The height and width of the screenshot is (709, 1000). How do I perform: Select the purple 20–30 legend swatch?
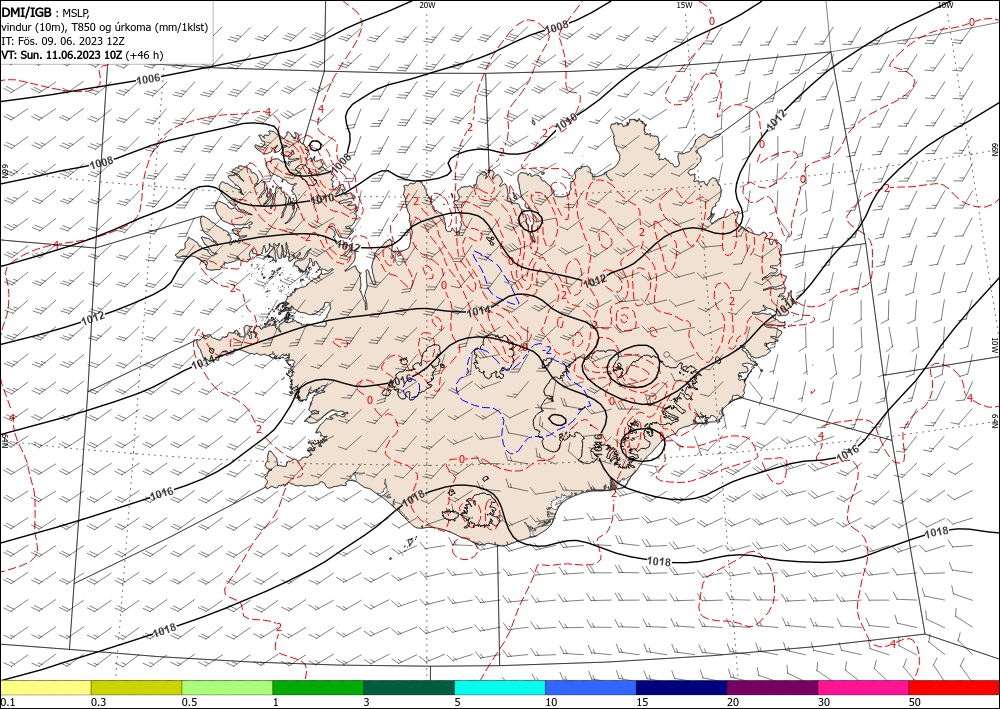(x=772, y=688)
